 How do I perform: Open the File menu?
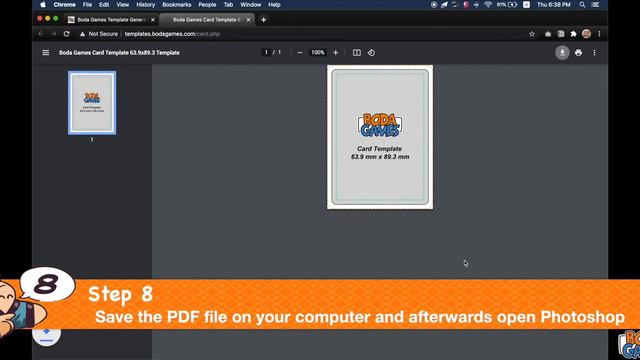pyautogui.click(x=87, y=5)
